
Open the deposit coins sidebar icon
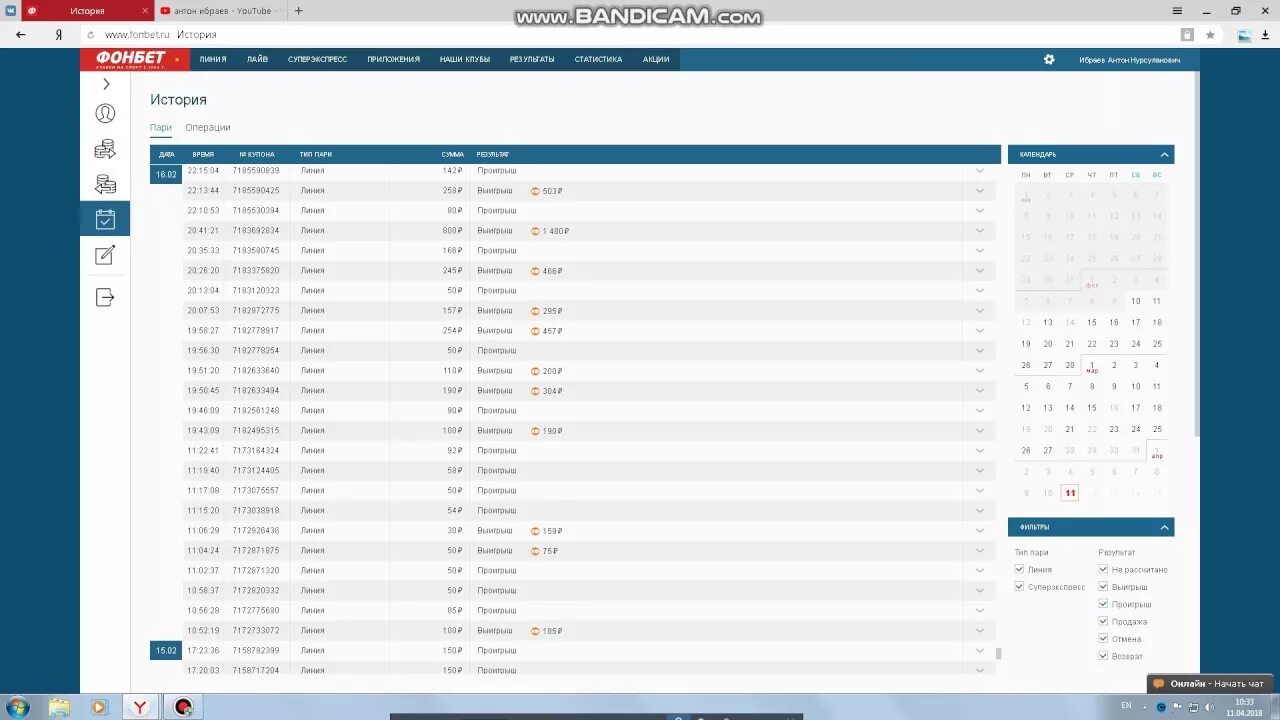coord(105,149)
